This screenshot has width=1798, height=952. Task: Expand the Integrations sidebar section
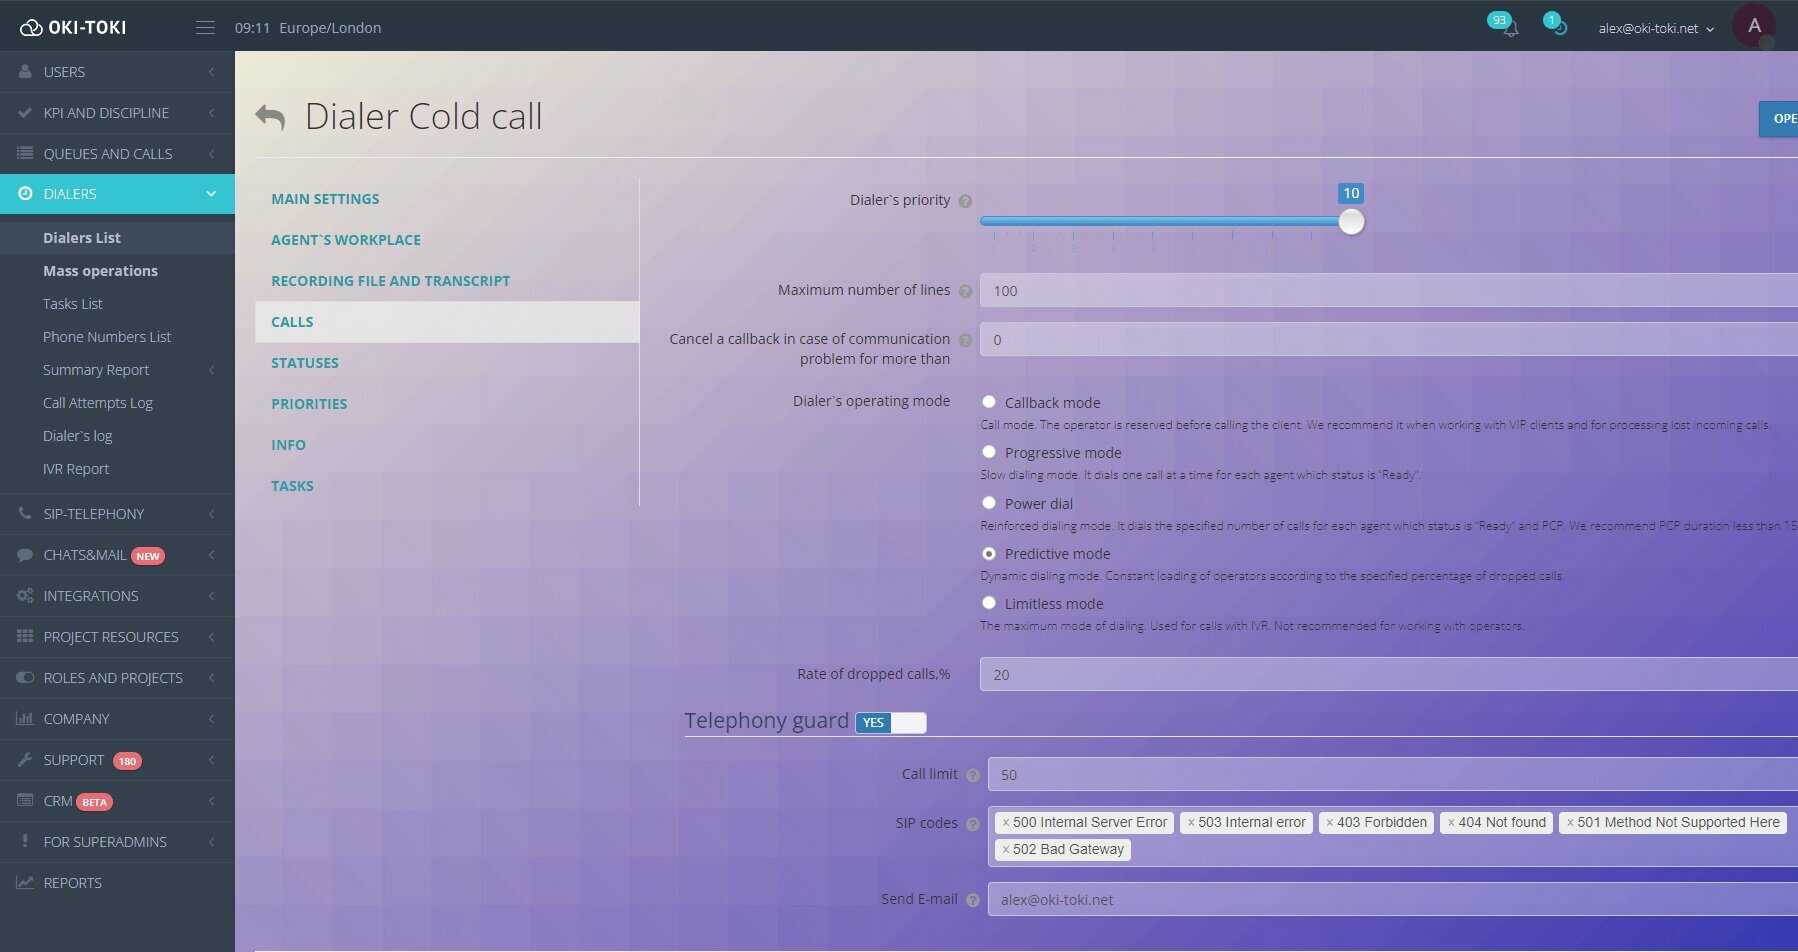coord(212,595)
